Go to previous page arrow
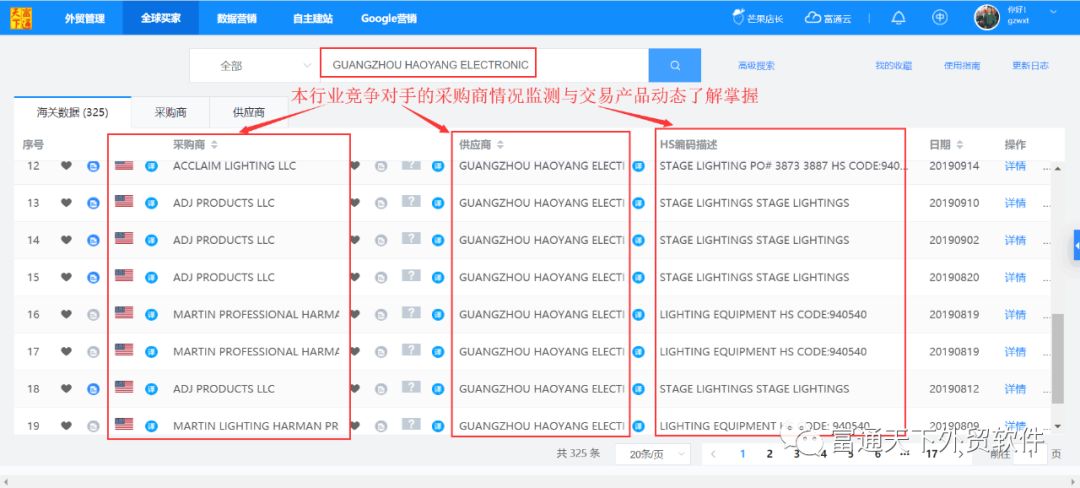1080x488 pixels. [714, 454]
